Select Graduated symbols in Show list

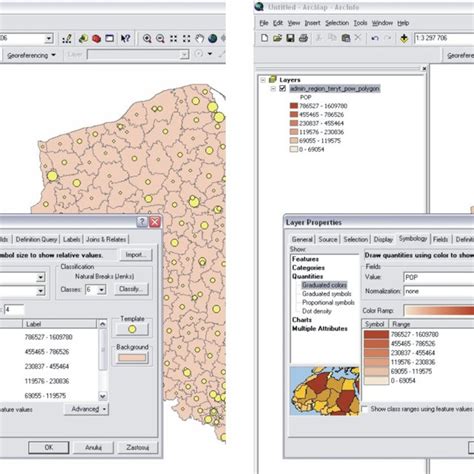327,294
